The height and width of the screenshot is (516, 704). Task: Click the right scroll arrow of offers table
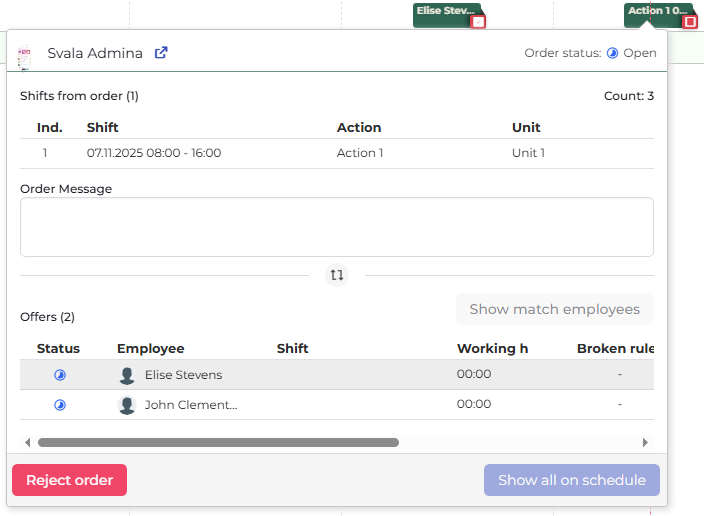[x=645, y=442]
